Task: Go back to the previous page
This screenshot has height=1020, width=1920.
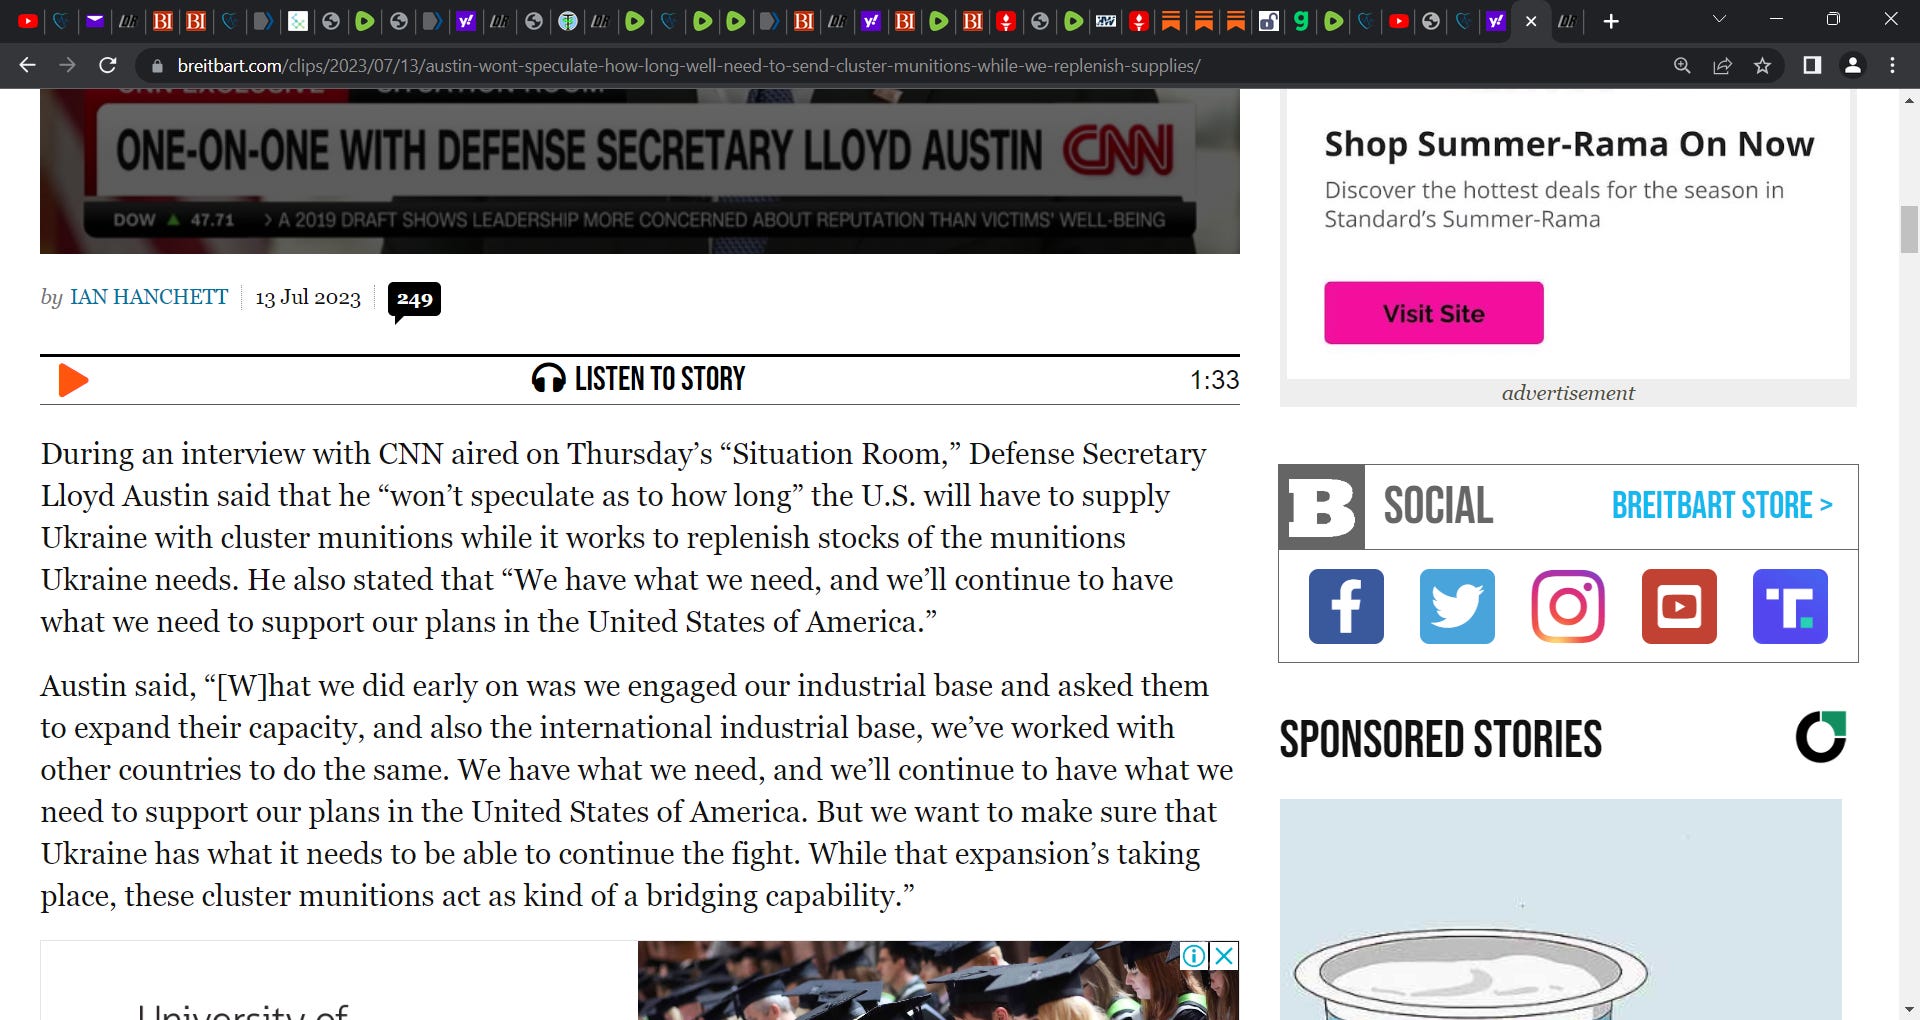Action: point(28,66)
